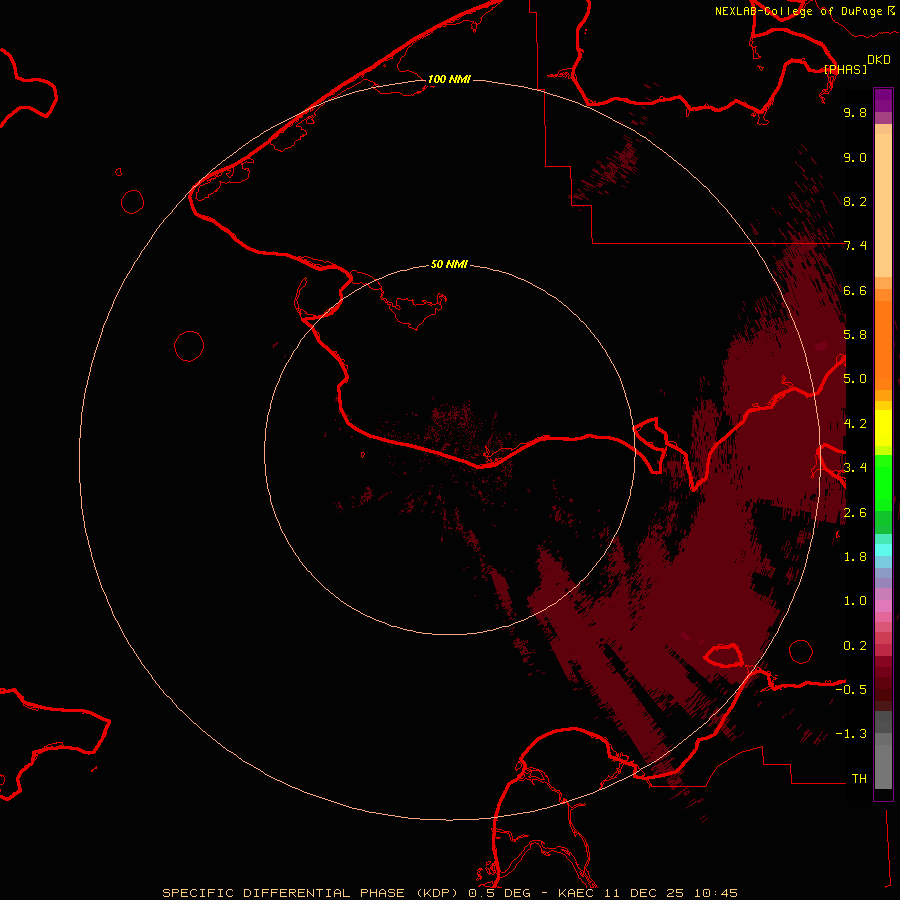Select the 9.0 scale value
This screenshot has width=900, height=900.
coord(855,157)
